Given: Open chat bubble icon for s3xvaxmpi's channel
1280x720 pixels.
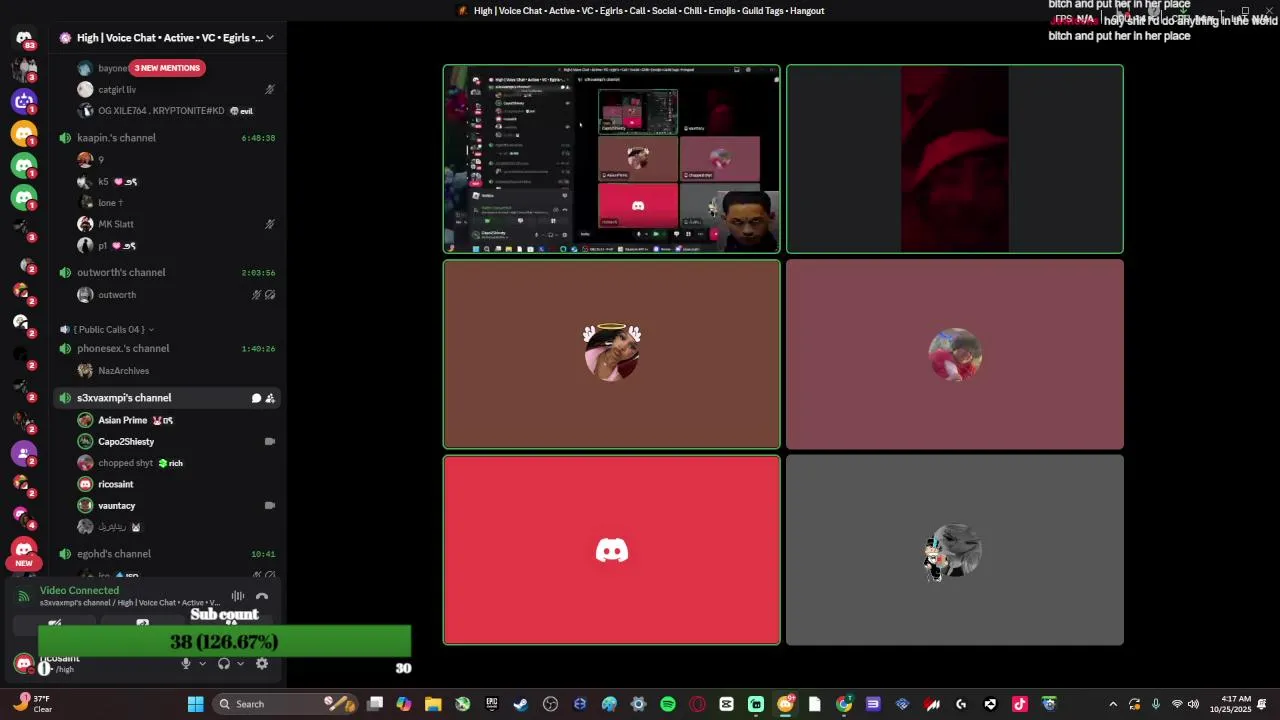Looking at the screenshot, I should coord(256,398).
